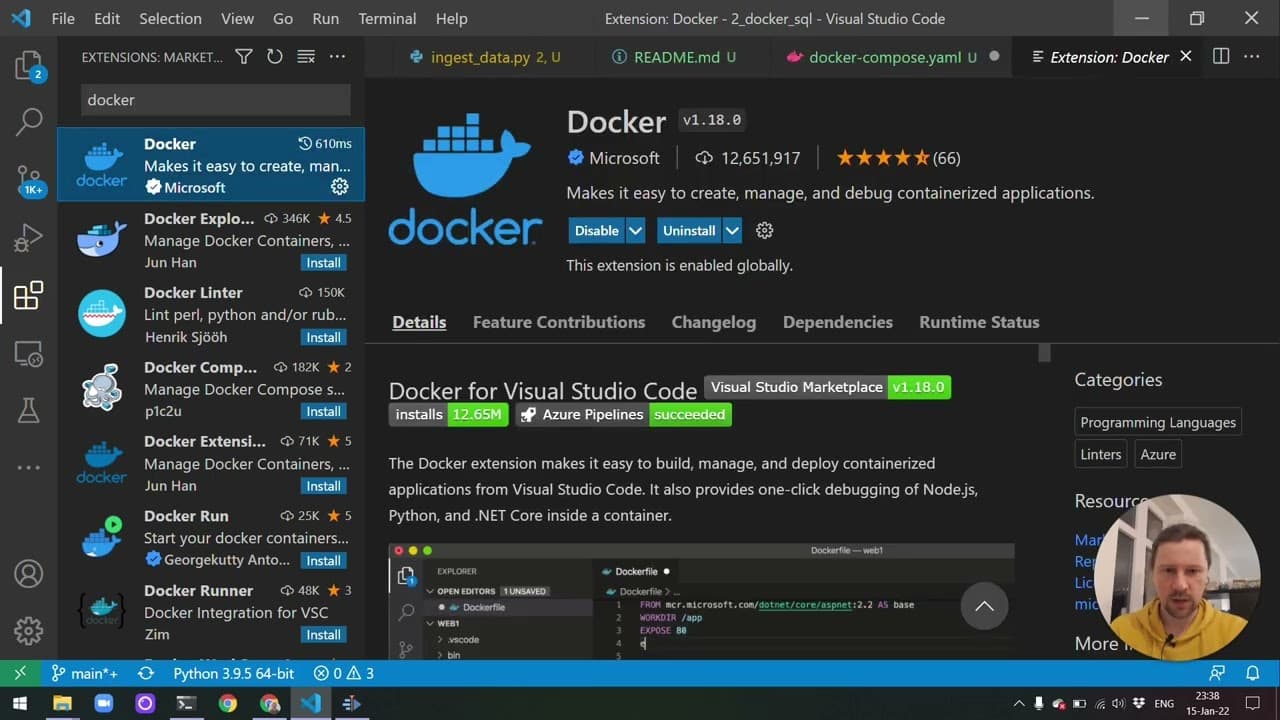Open the Selection menu
Image resolution: width=1280 pixels, height=720 pixels.
pos(170,19)
